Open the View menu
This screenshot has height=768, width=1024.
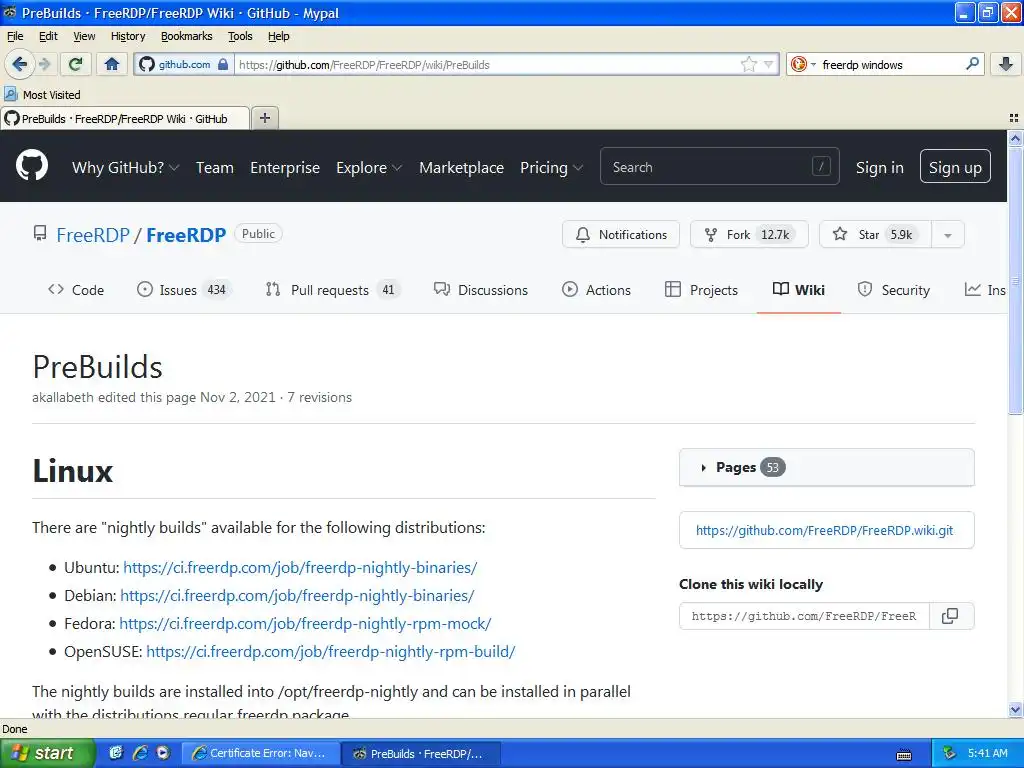coord(84,36)
